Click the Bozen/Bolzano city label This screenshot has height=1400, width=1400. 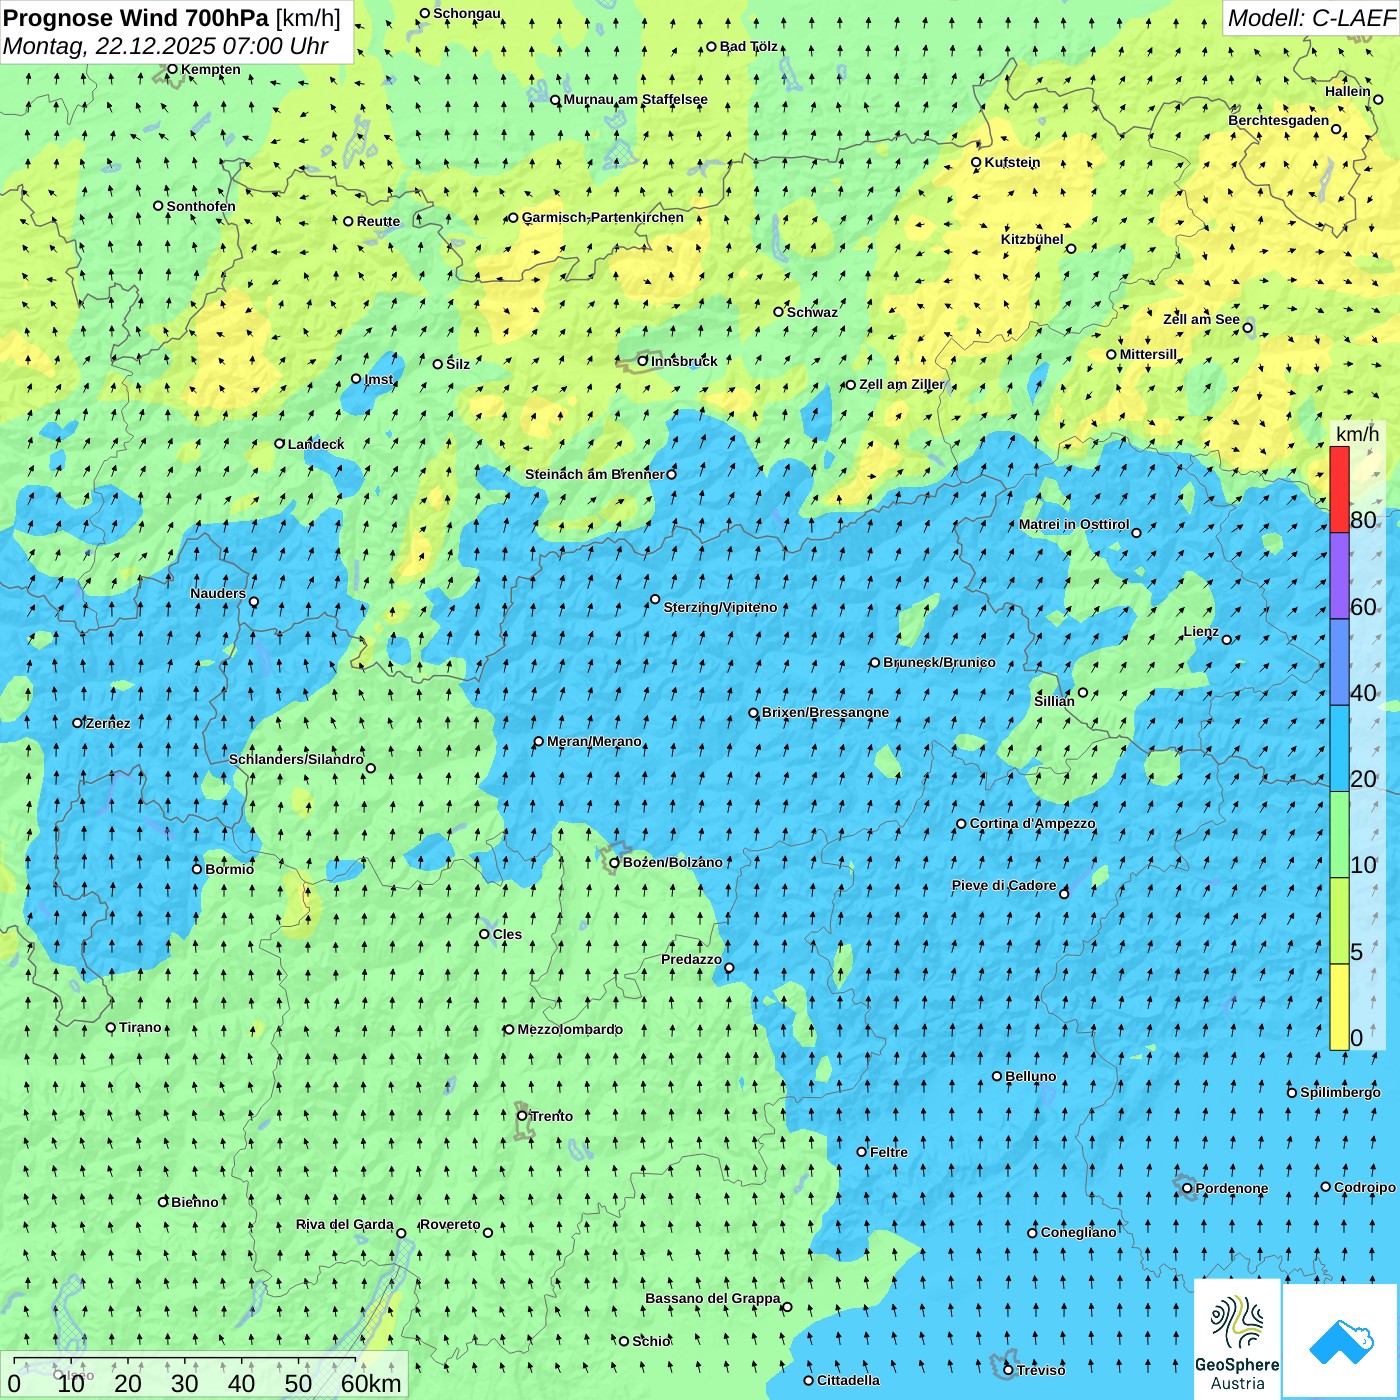point(672,862)
